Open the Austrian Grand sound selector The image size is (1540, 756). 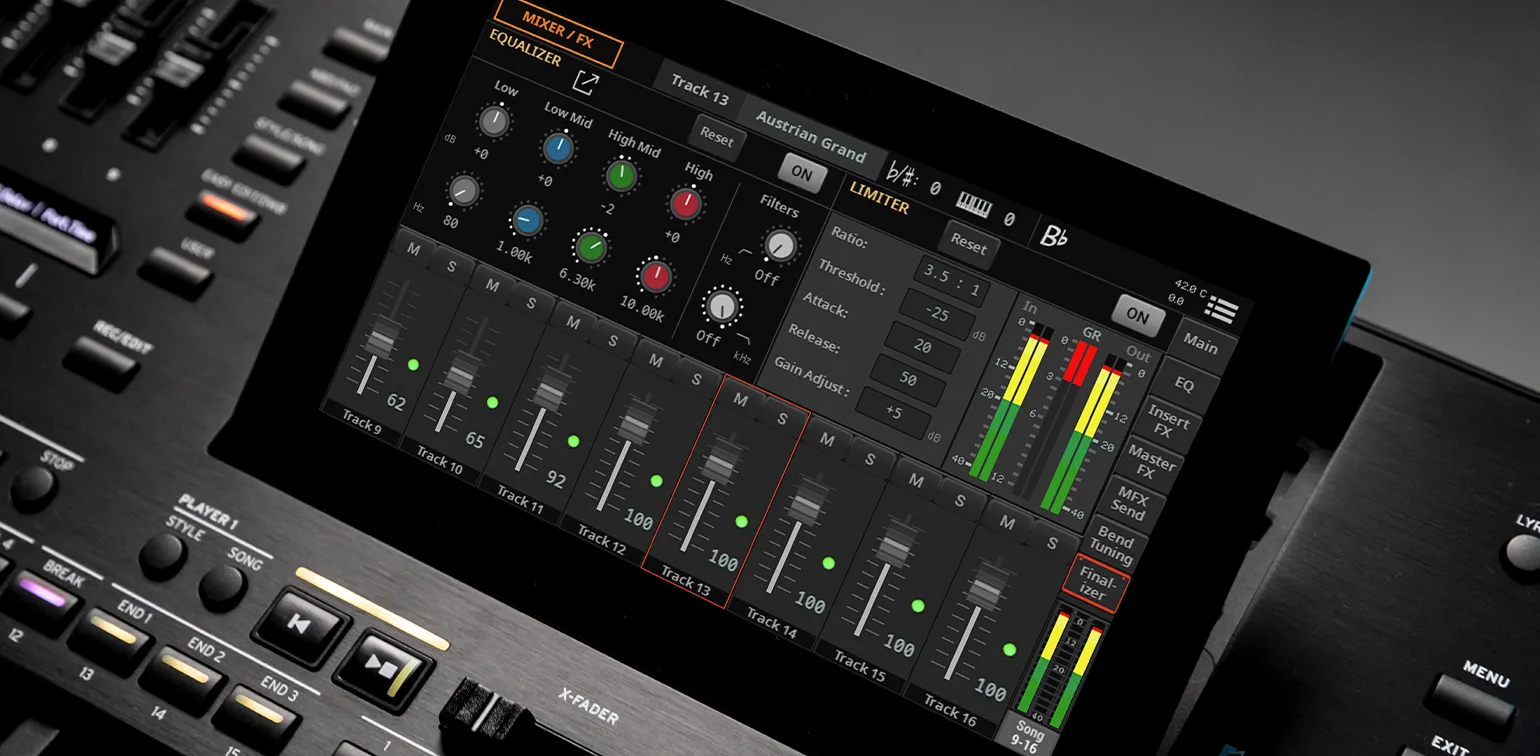pyautogui.click(x=810, y=135)
